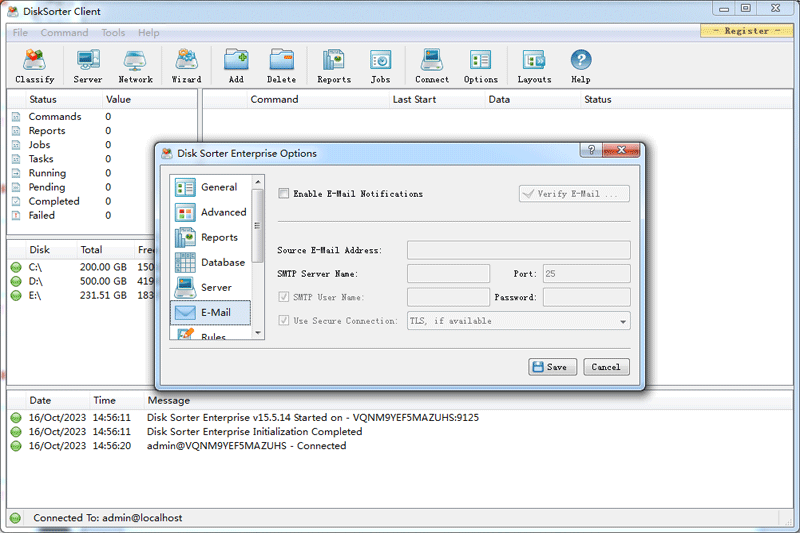Select Advanced in the options sidebar
The height and width of the screenshot is (533, 800).
click(x=212, y=212)
